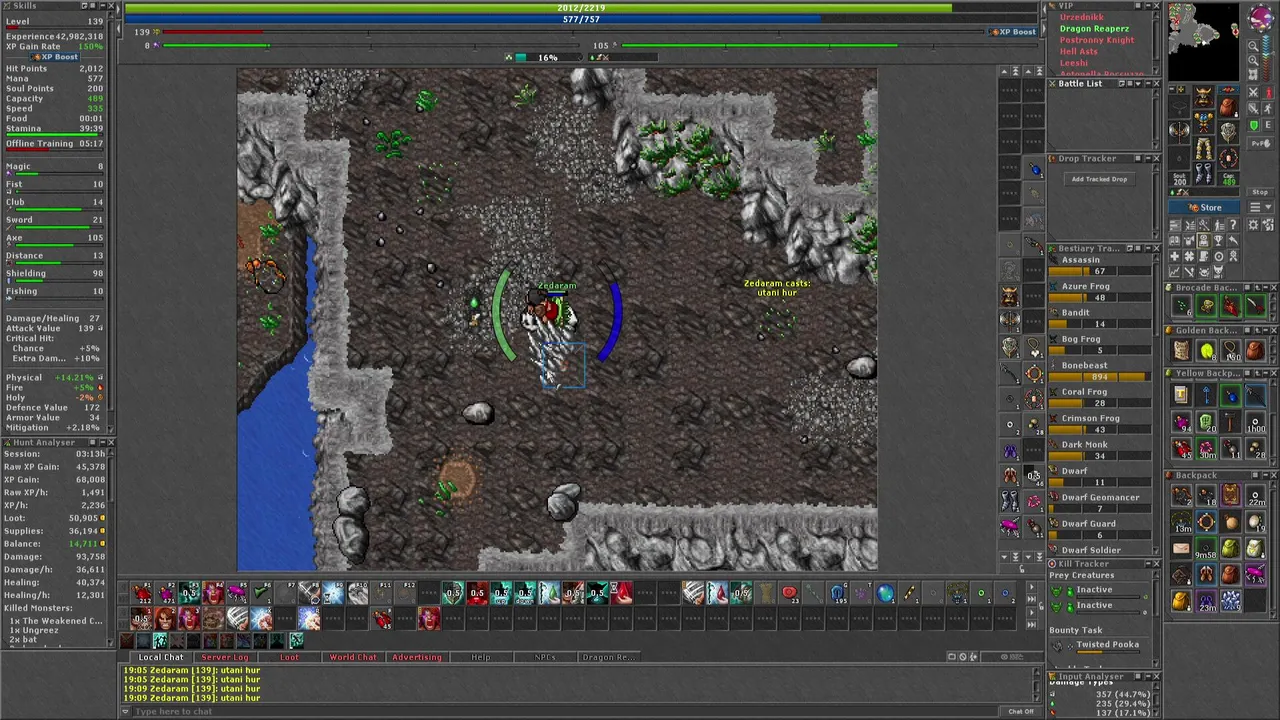Open the Advertising chat tab
Viewport: 1280px width, 720px height.
pyautogui.click(x=416, y=657)
